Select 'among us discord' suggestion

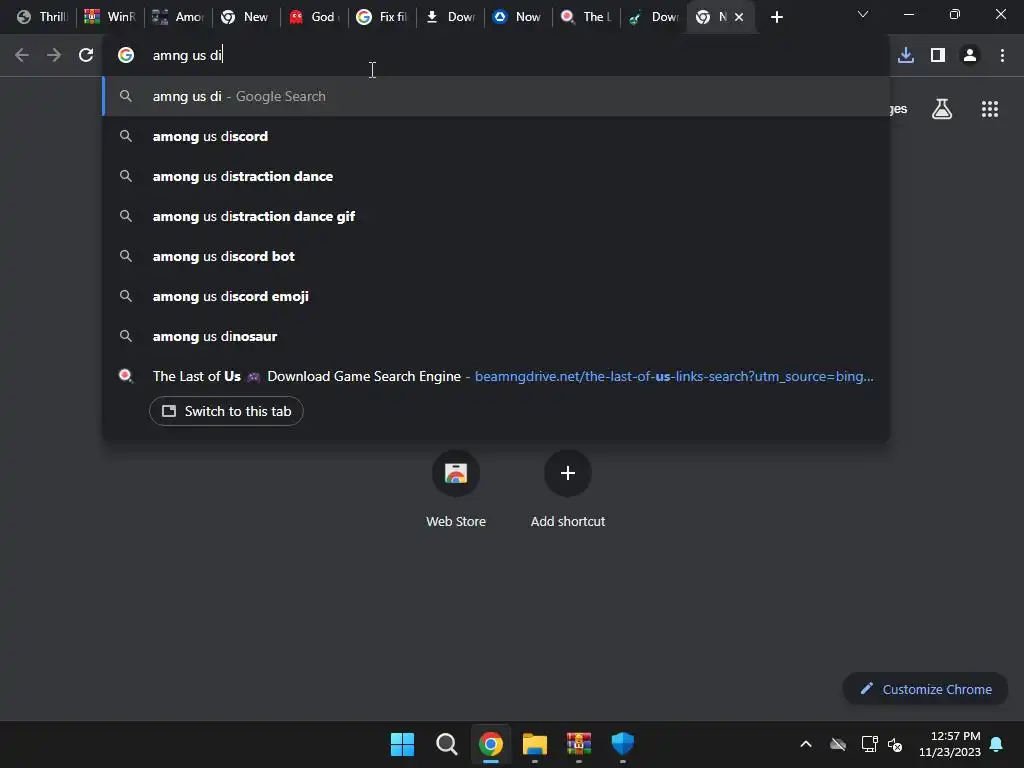[496, 136]
